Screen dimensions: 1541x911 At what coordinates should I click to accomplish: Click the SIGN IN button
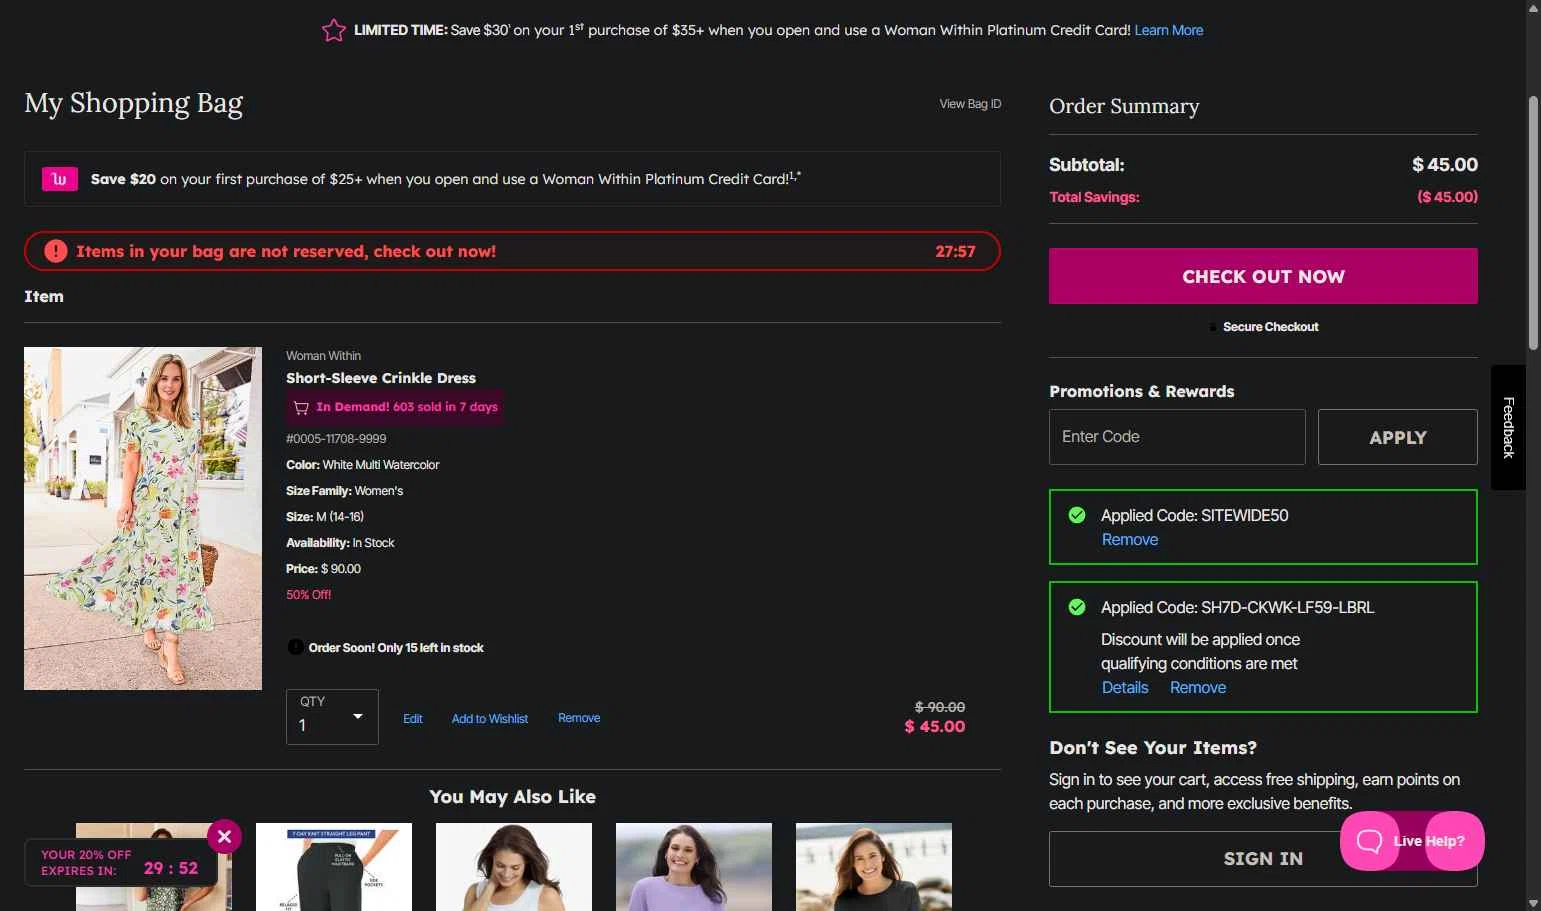pyautogui.click(x=1263, y=859)
